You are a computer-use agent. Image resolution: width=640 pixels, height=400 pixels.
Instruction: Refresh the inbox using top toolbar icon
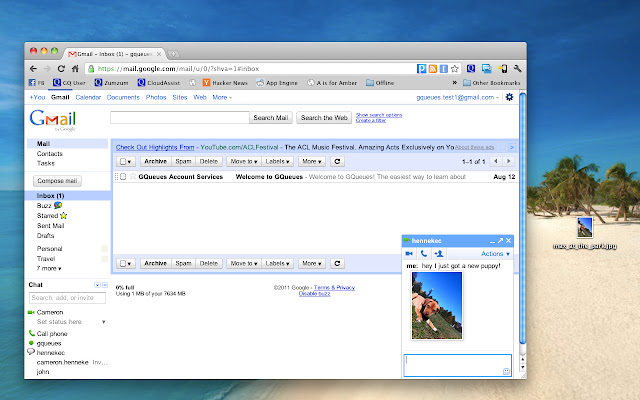(x=337, y=161)
